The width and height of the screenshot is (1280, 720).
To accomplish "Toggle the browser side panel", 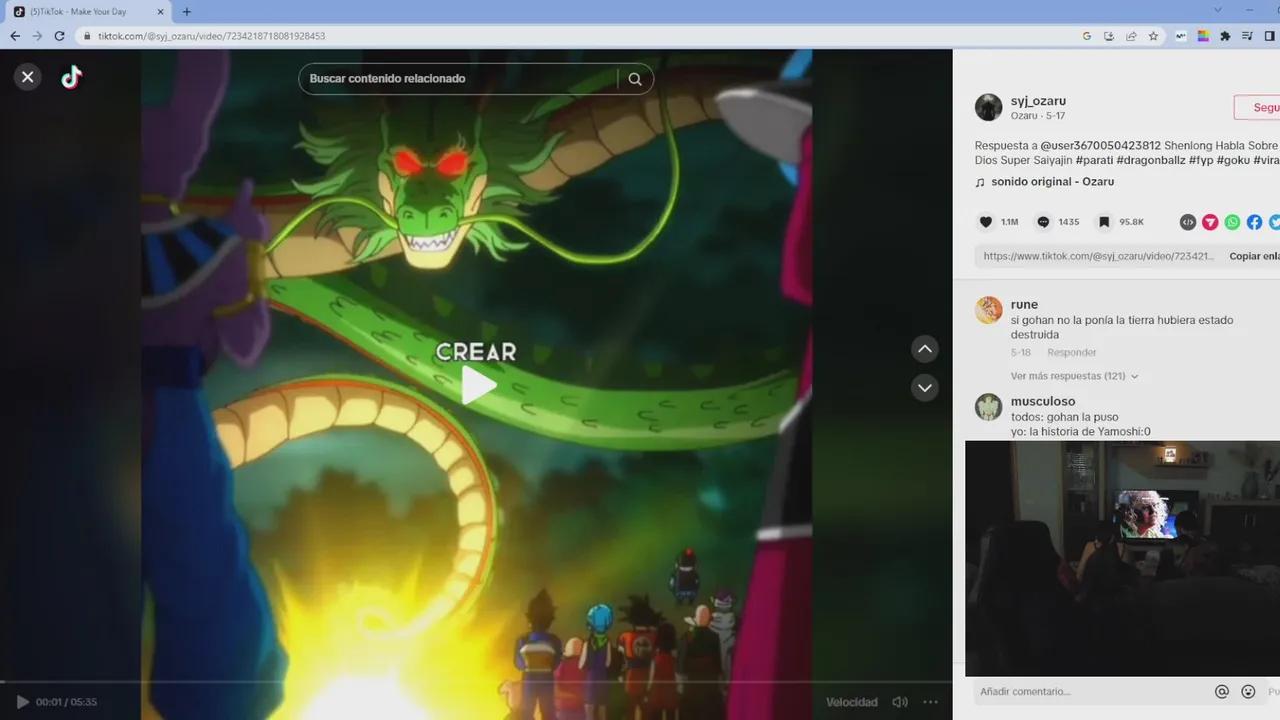I will click(1270, 36).
